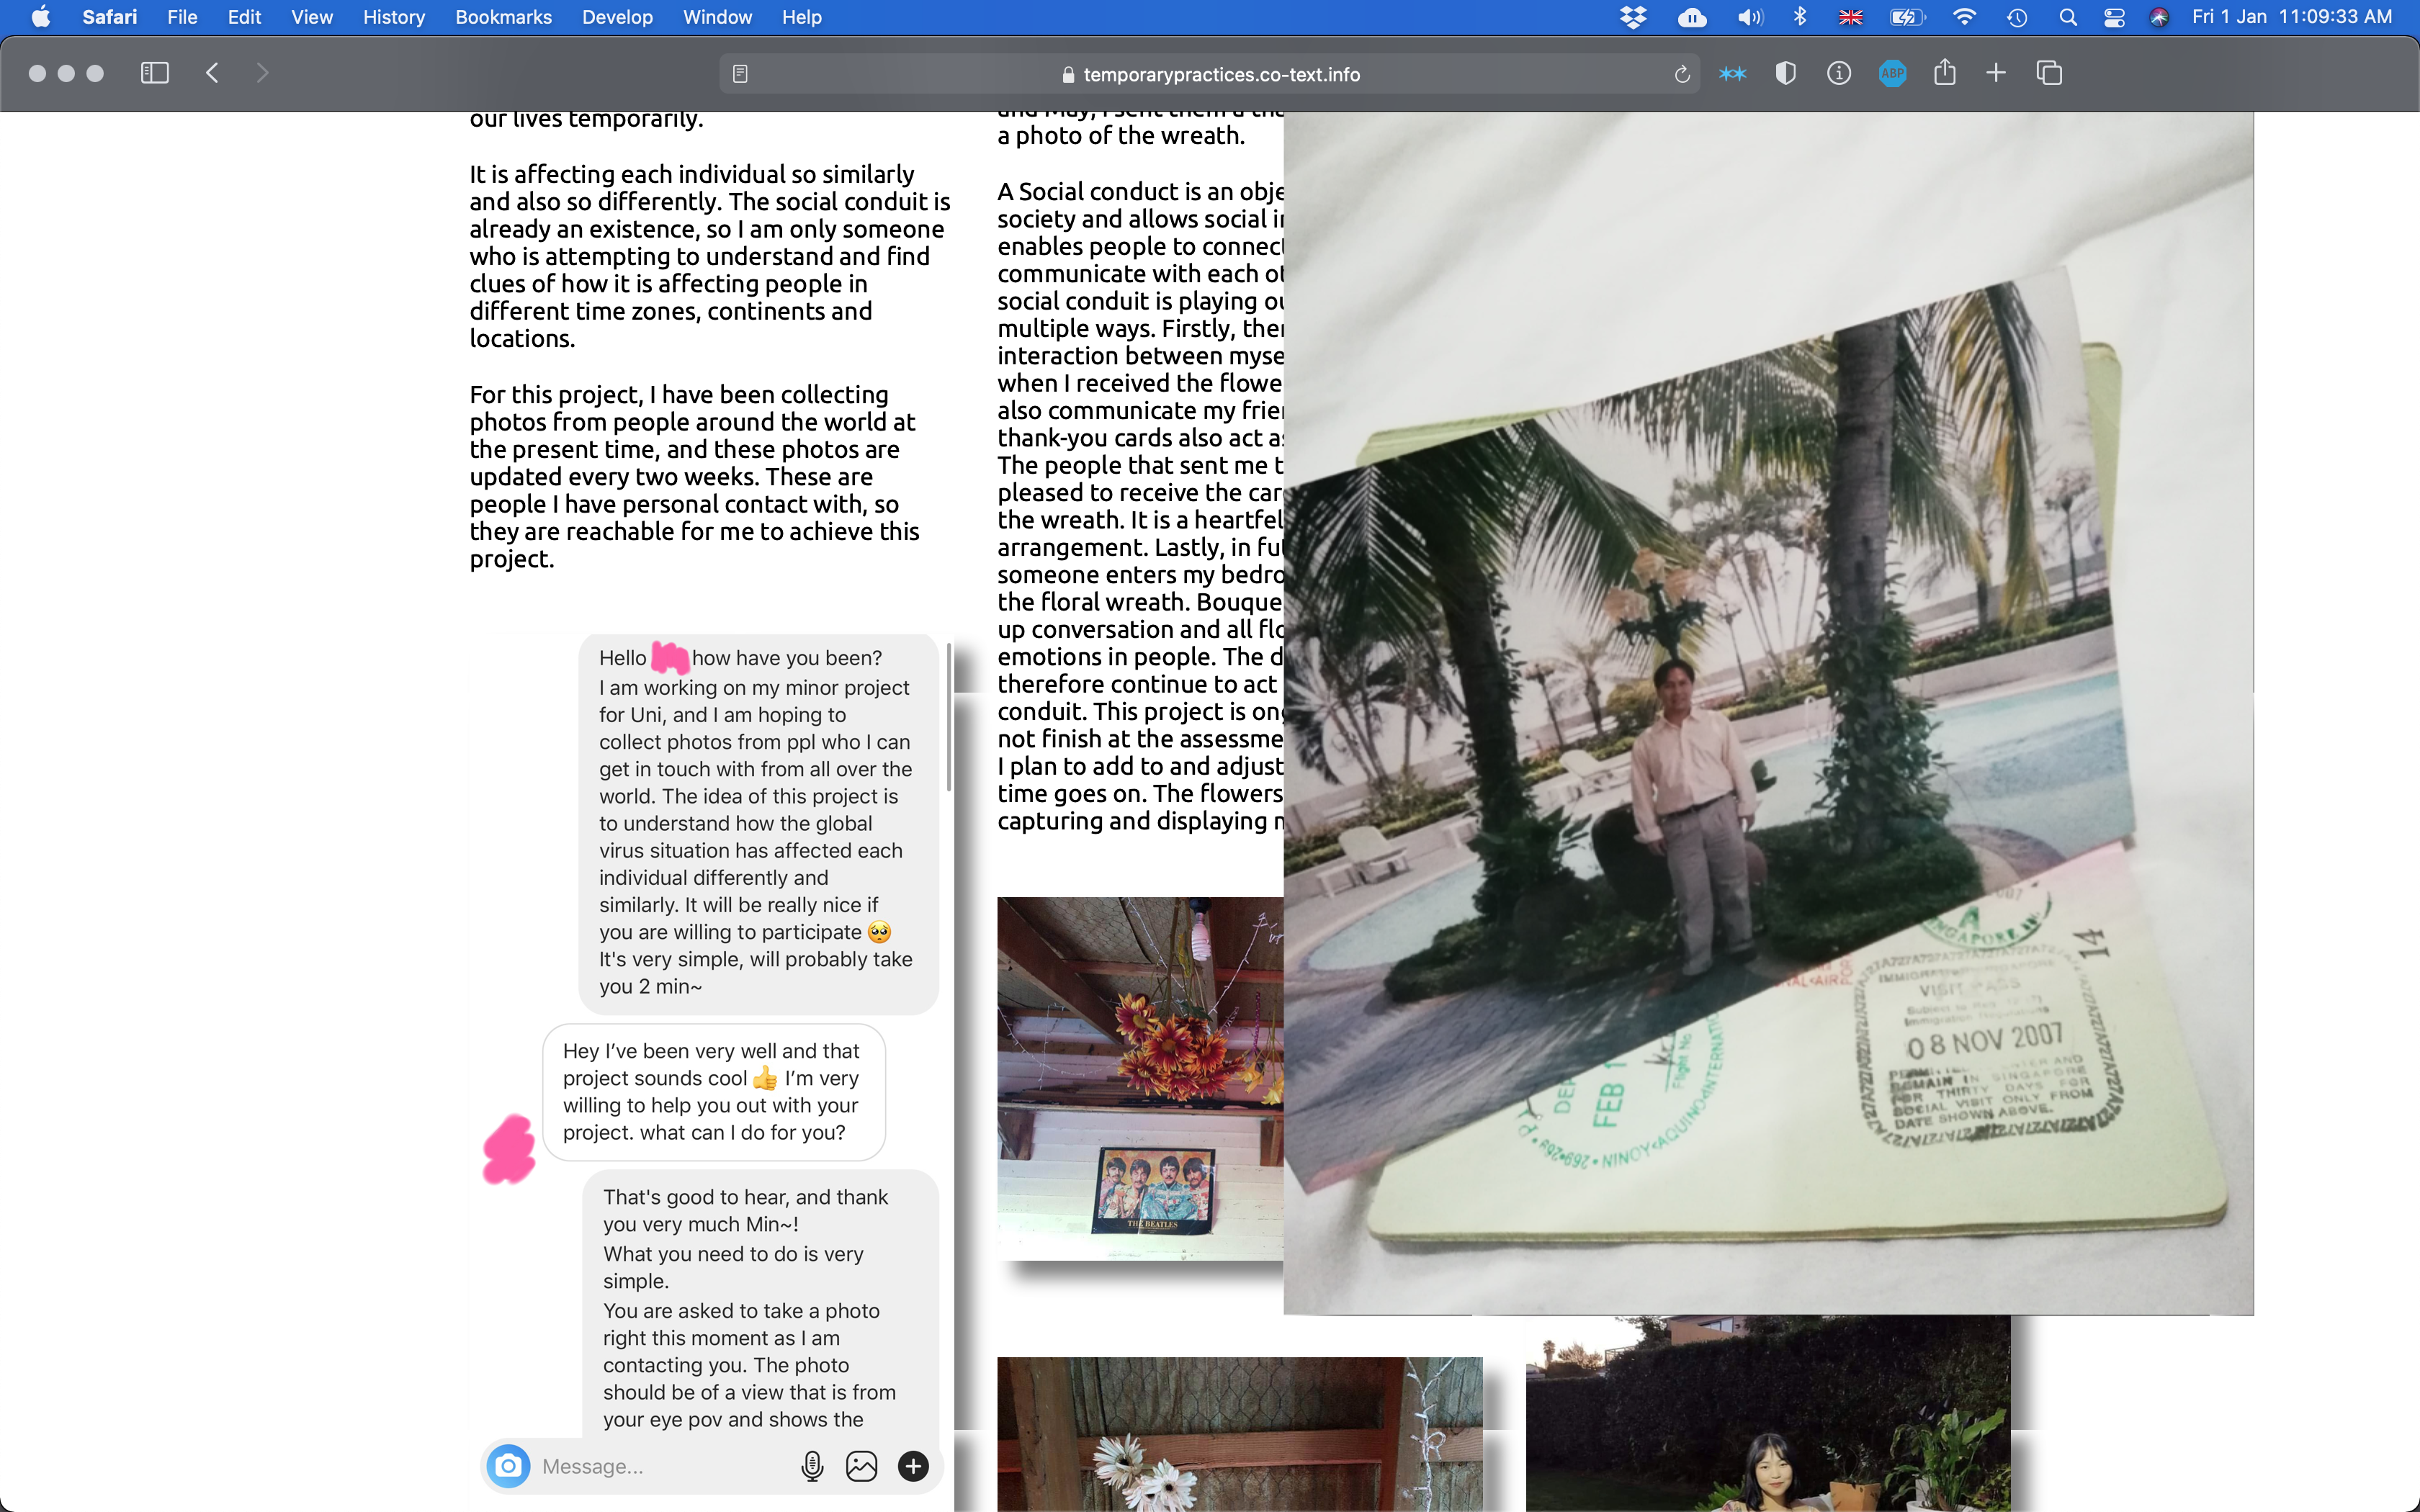Go forward to the next page
This screenshot has height=1512, width=2420.
[262, 73]
